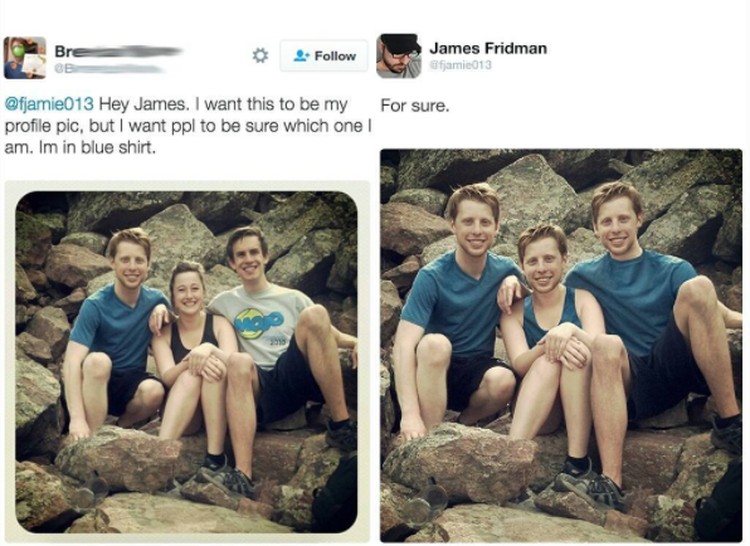Open the @fjamie013 handle under James Fridman

460,65
